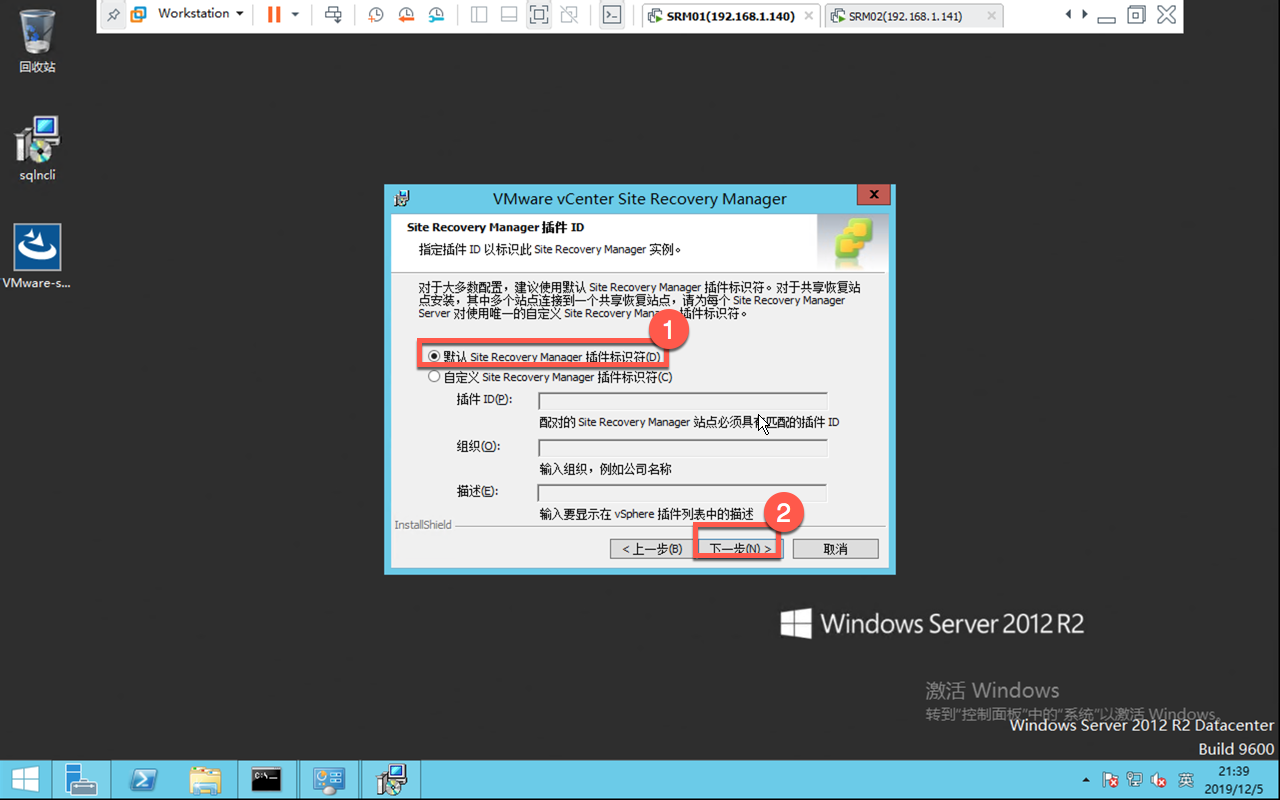Open the Workstation menu dropdown
Image resolution: width=1280 pixels, height=800 pixels.
[201, 14]
